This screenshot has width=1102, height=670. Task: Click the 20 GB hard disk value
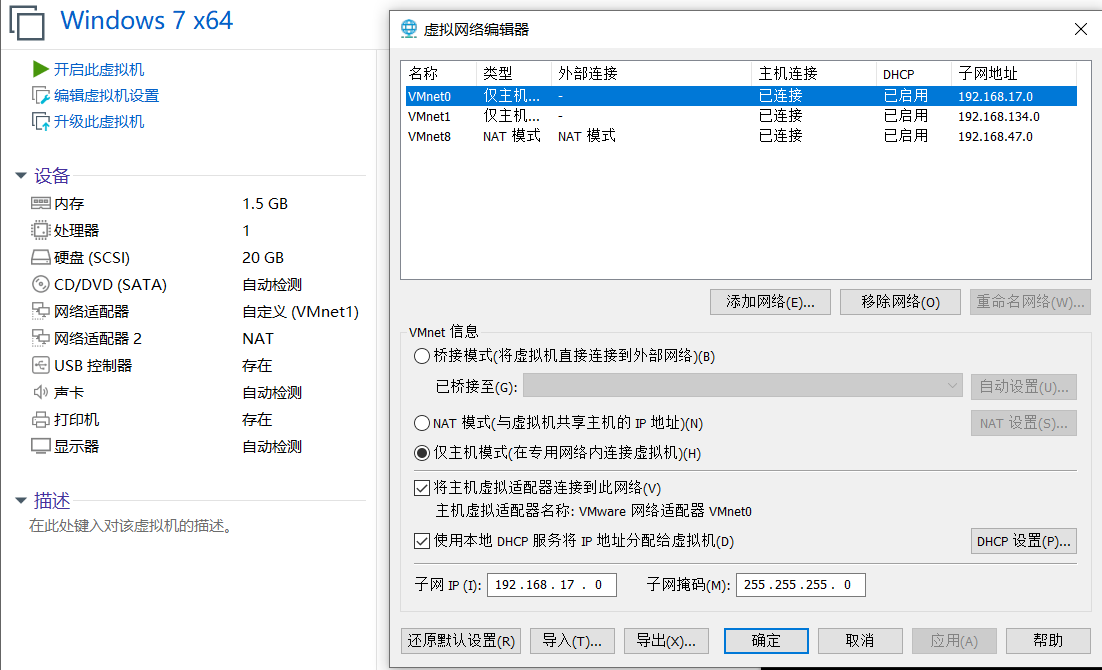pyautogui.click(x=263, y=258)
